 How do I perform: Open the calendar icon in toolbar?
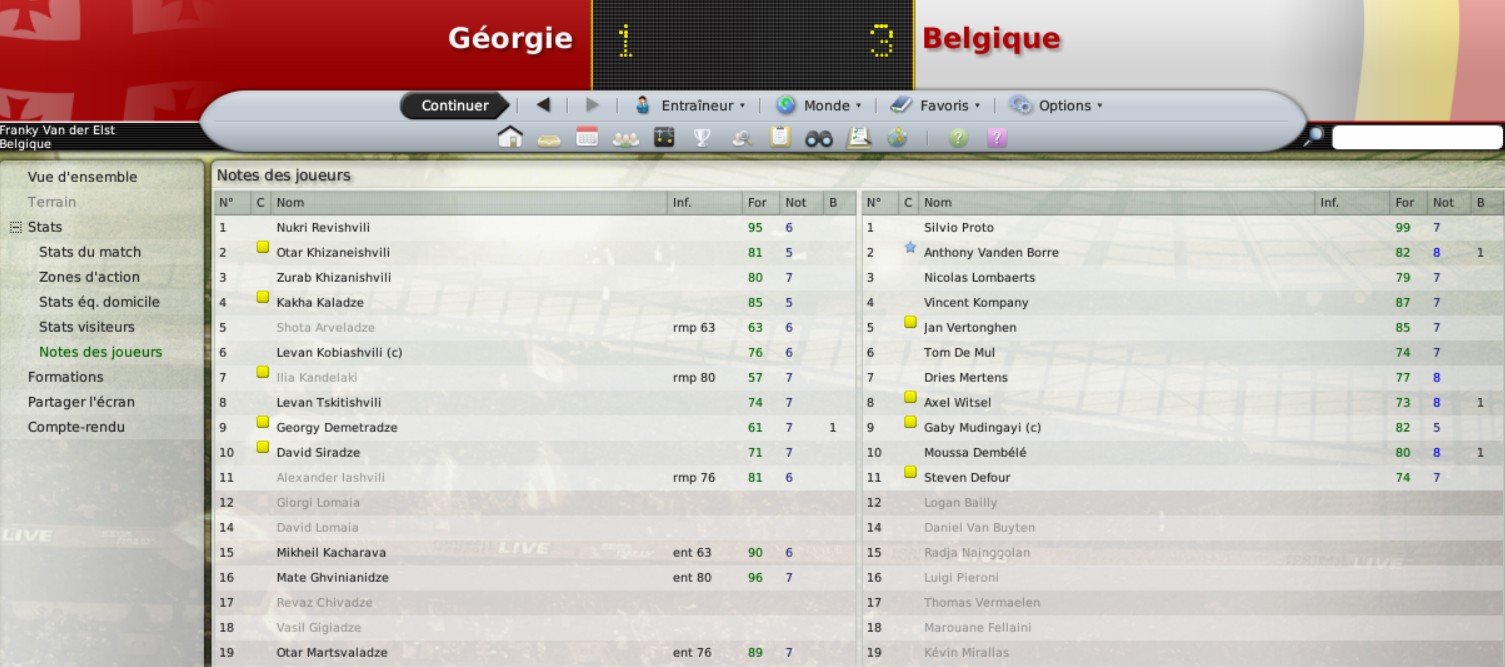point(587,138)
